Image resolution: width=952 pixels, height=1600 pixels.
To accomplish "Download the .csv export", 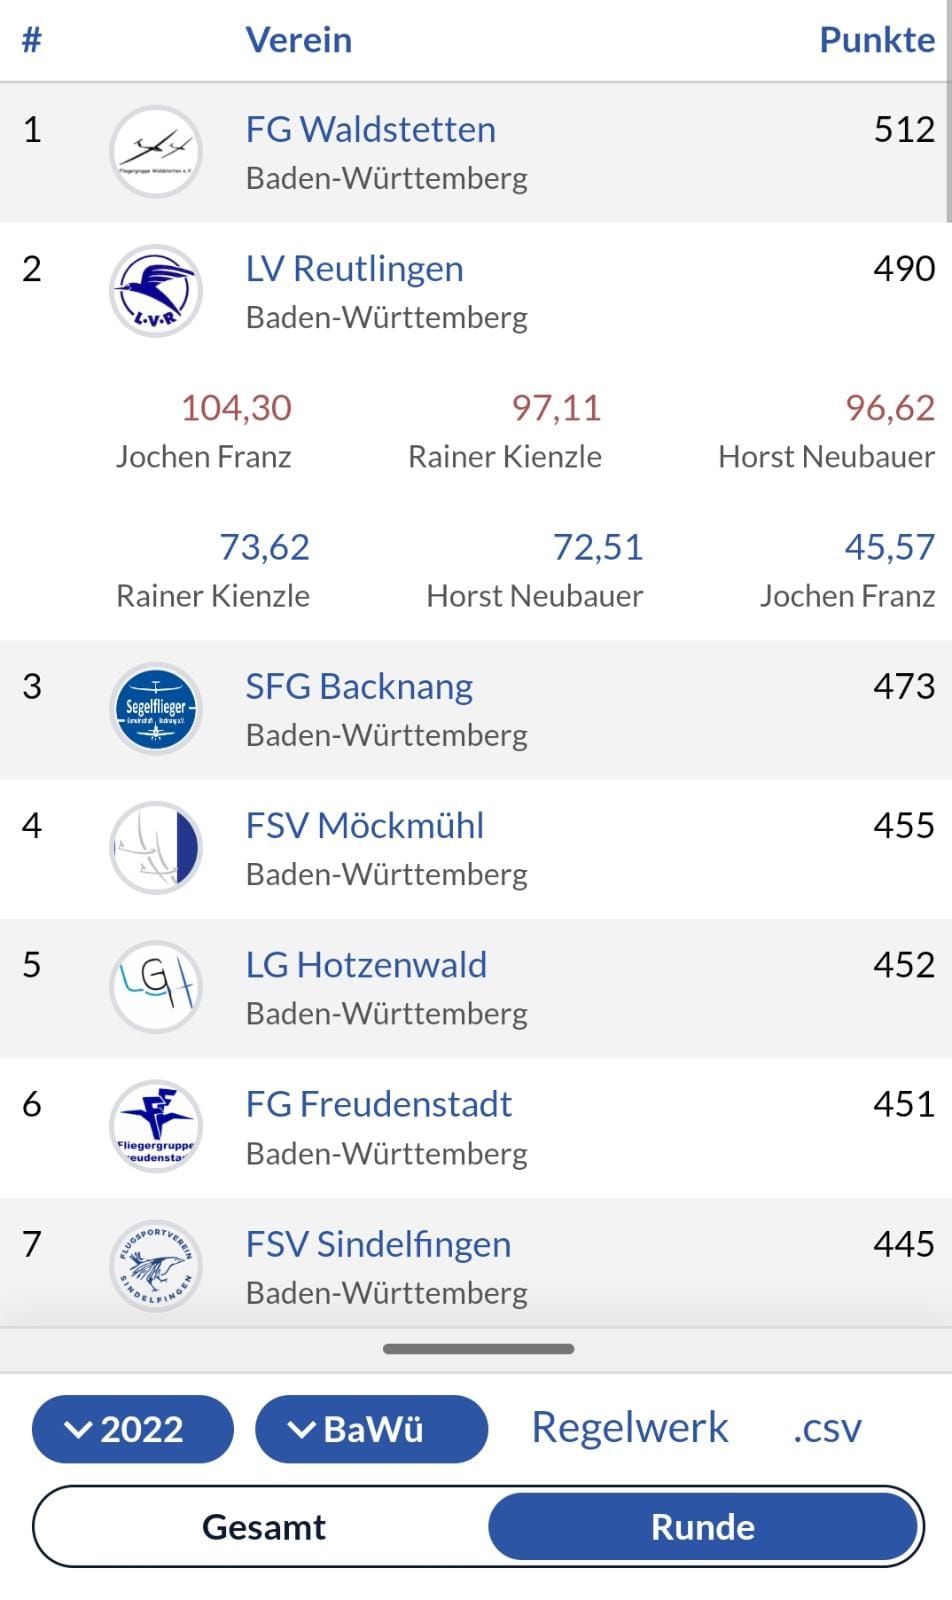I will pyautogui.click(x=827, y=1428).
